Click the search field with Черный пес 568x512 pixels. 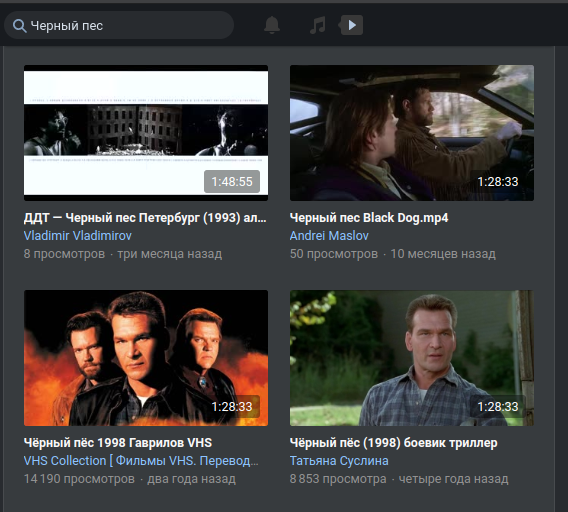pyautogui.click(x=119, y=25)
